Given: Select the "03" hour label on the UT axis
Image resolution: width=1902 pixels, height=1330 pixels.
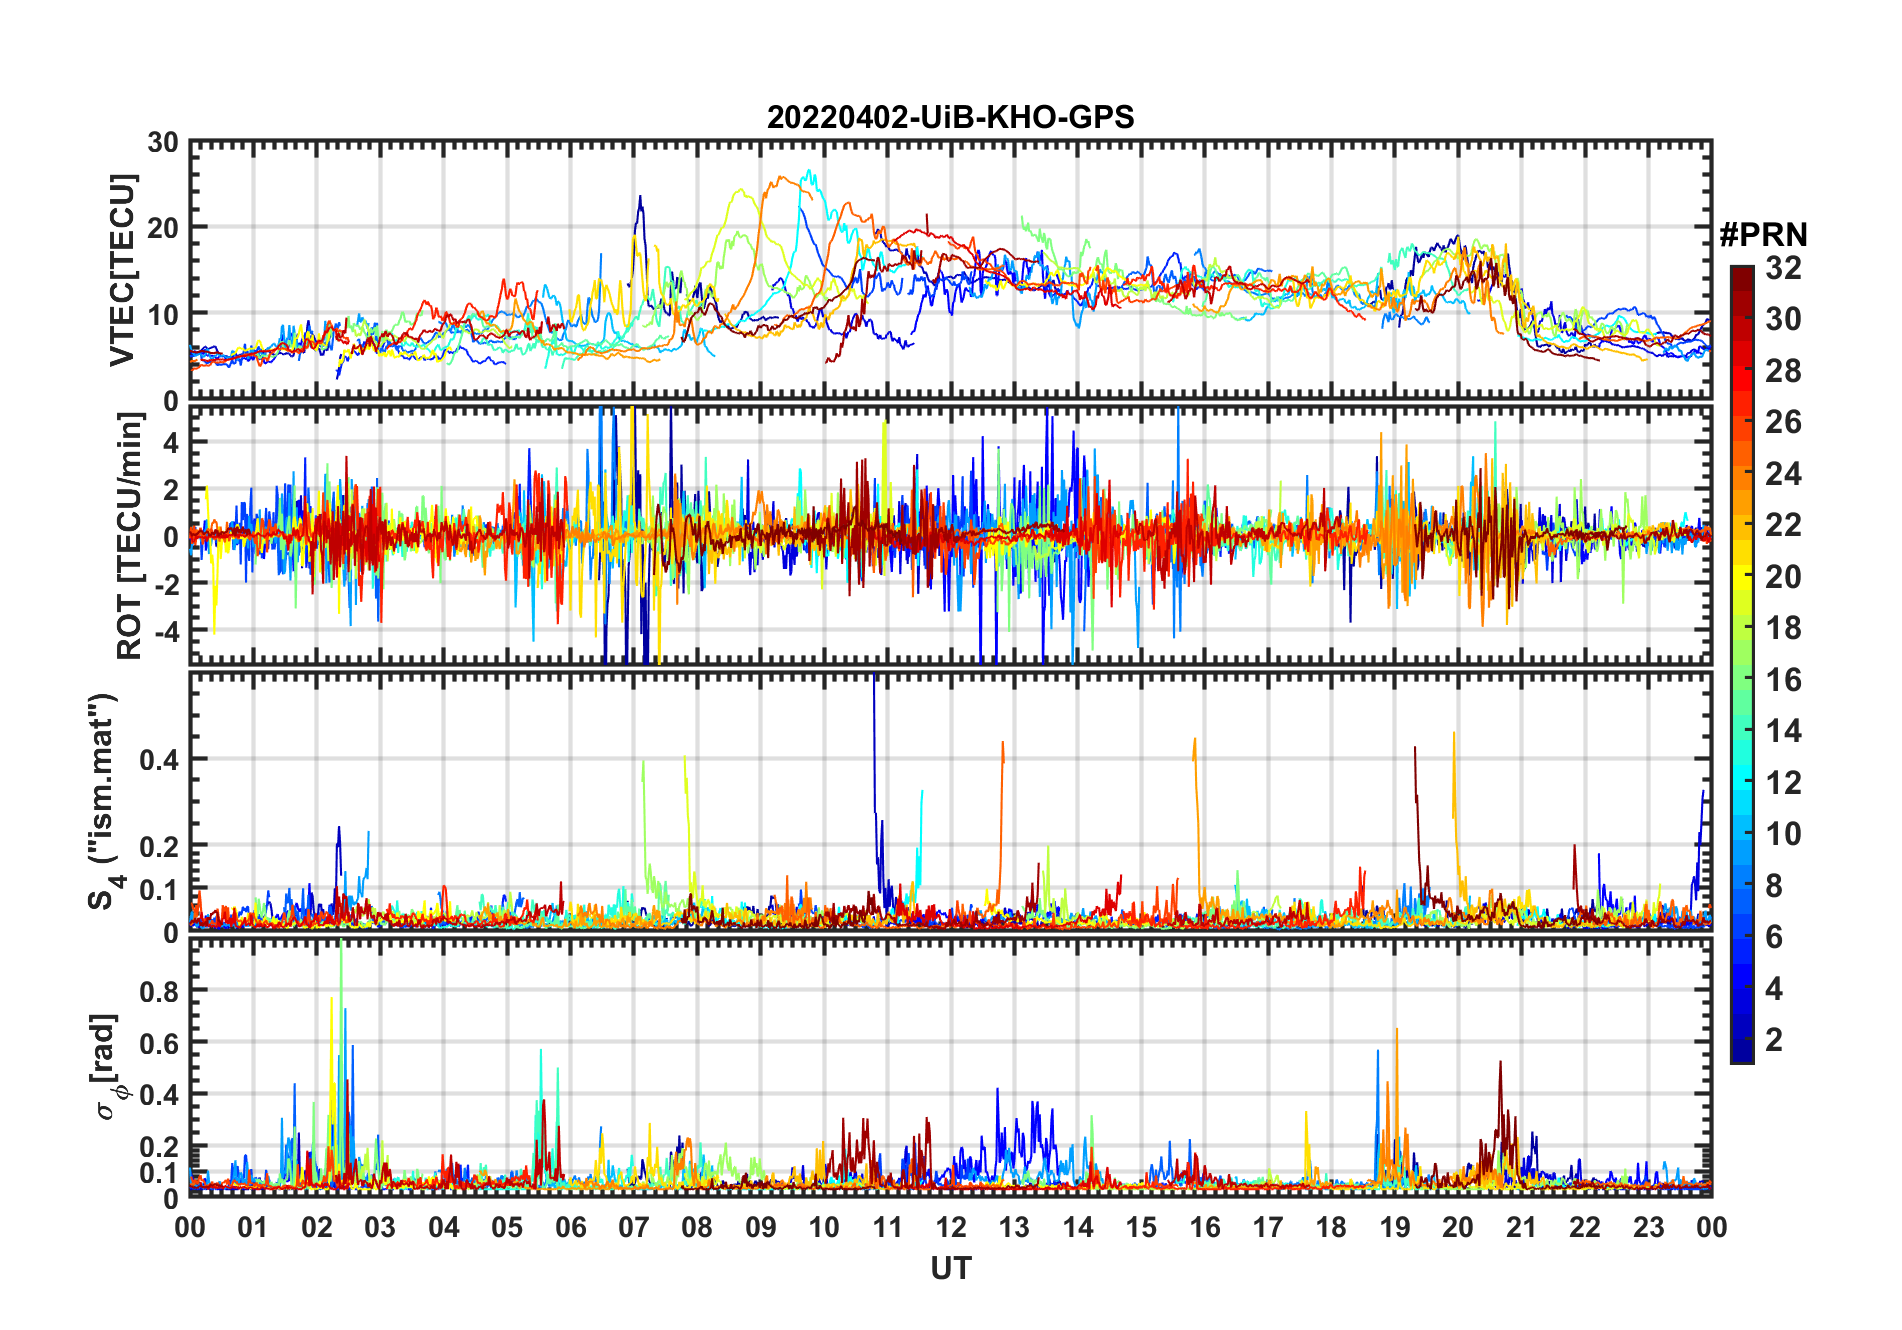Looking at the screenshot, I should (x=380, y=1227).
